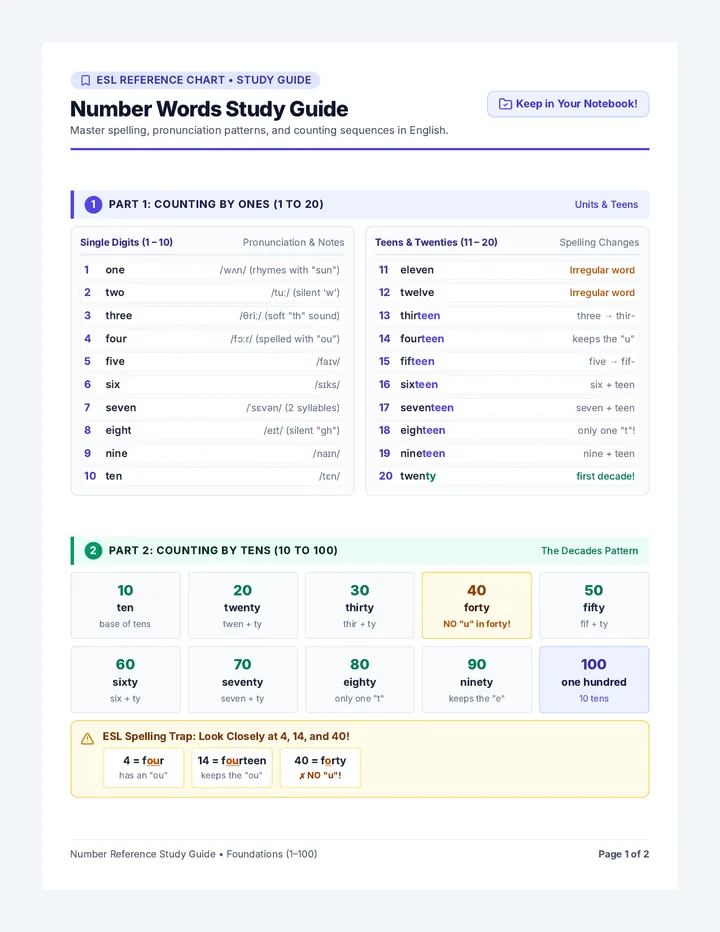Image resolution: width=720 pixels, height=932 pixels.
Task: Click the '40 = forty' spelling trap box
Action: tap(320, 767)
